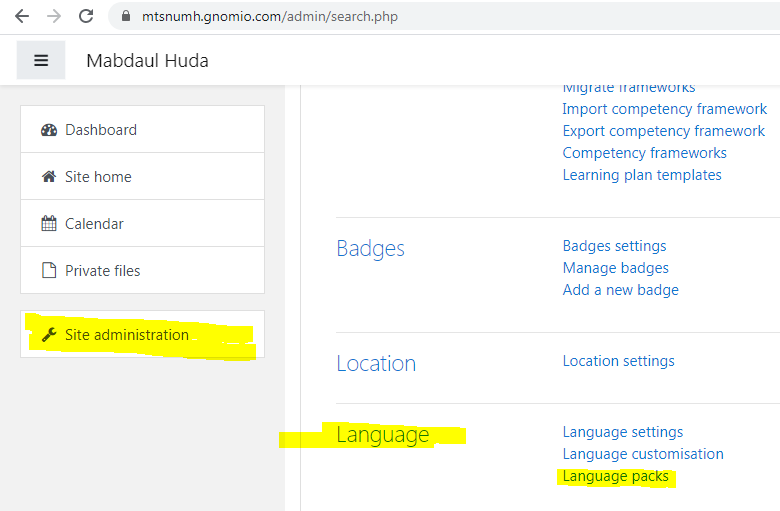The width and height of the screenshot is (780, 511).
Task: Reload the page with the refresh icon
Action: 86,16
